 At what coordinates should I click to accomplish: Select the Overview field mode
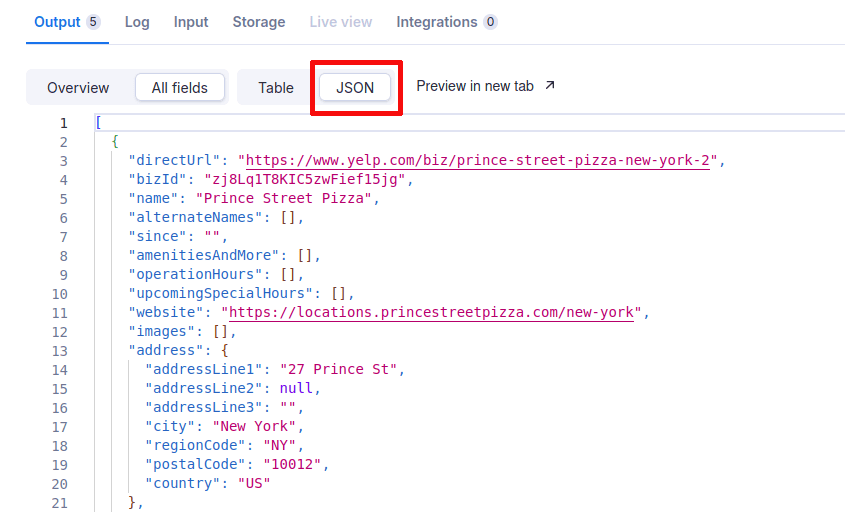(78, 88)
